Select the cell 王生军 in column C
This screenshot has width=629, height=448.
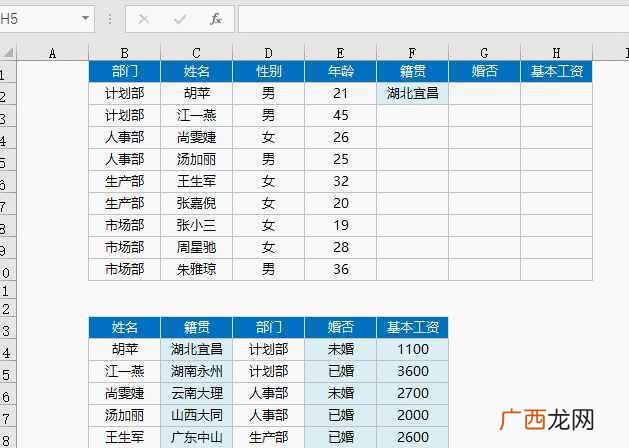(x=196, y=181)
